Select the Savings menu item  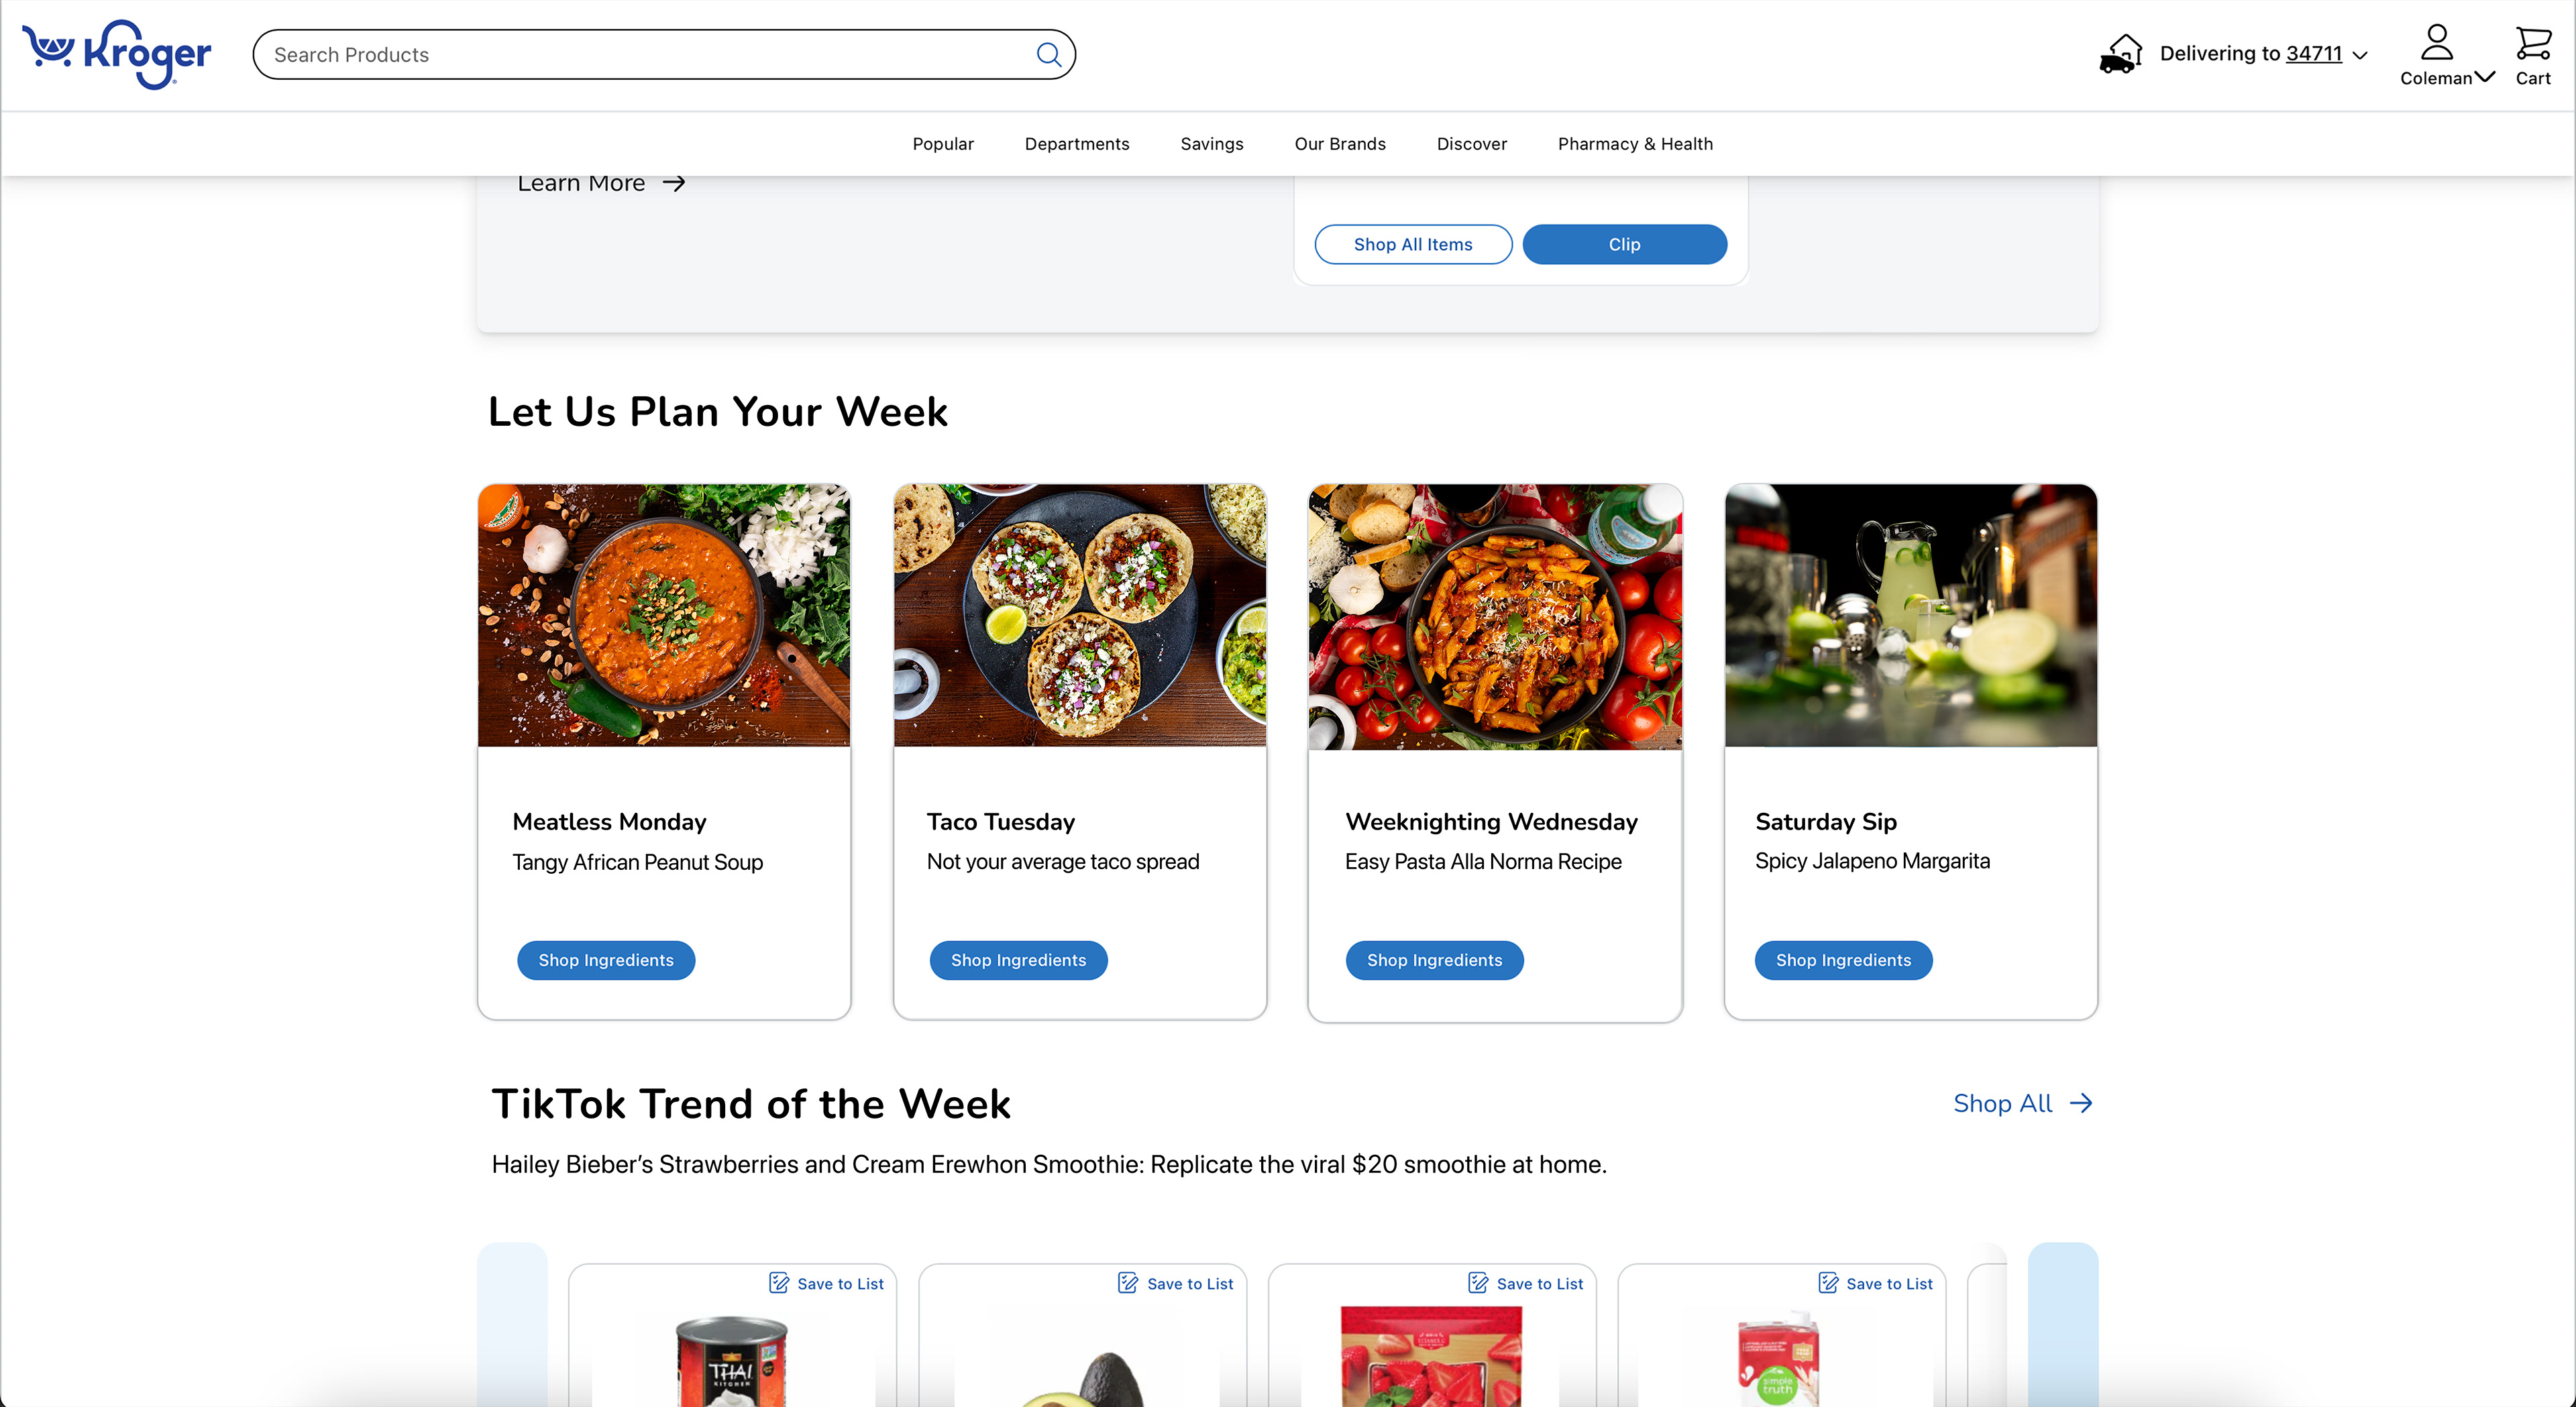(1211, 143)
